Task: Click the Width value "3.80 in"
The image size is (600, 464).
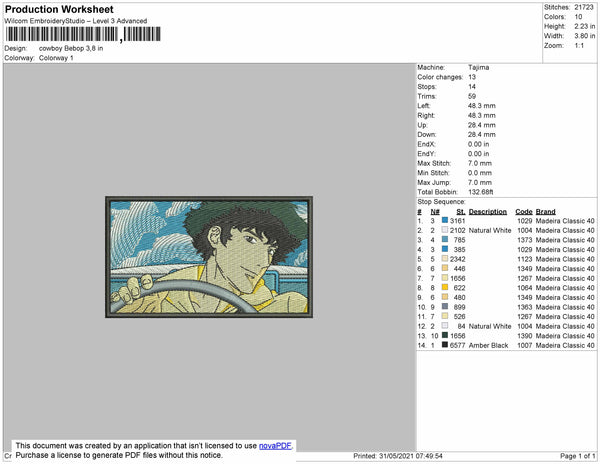Action: click(x=585, y=36)
